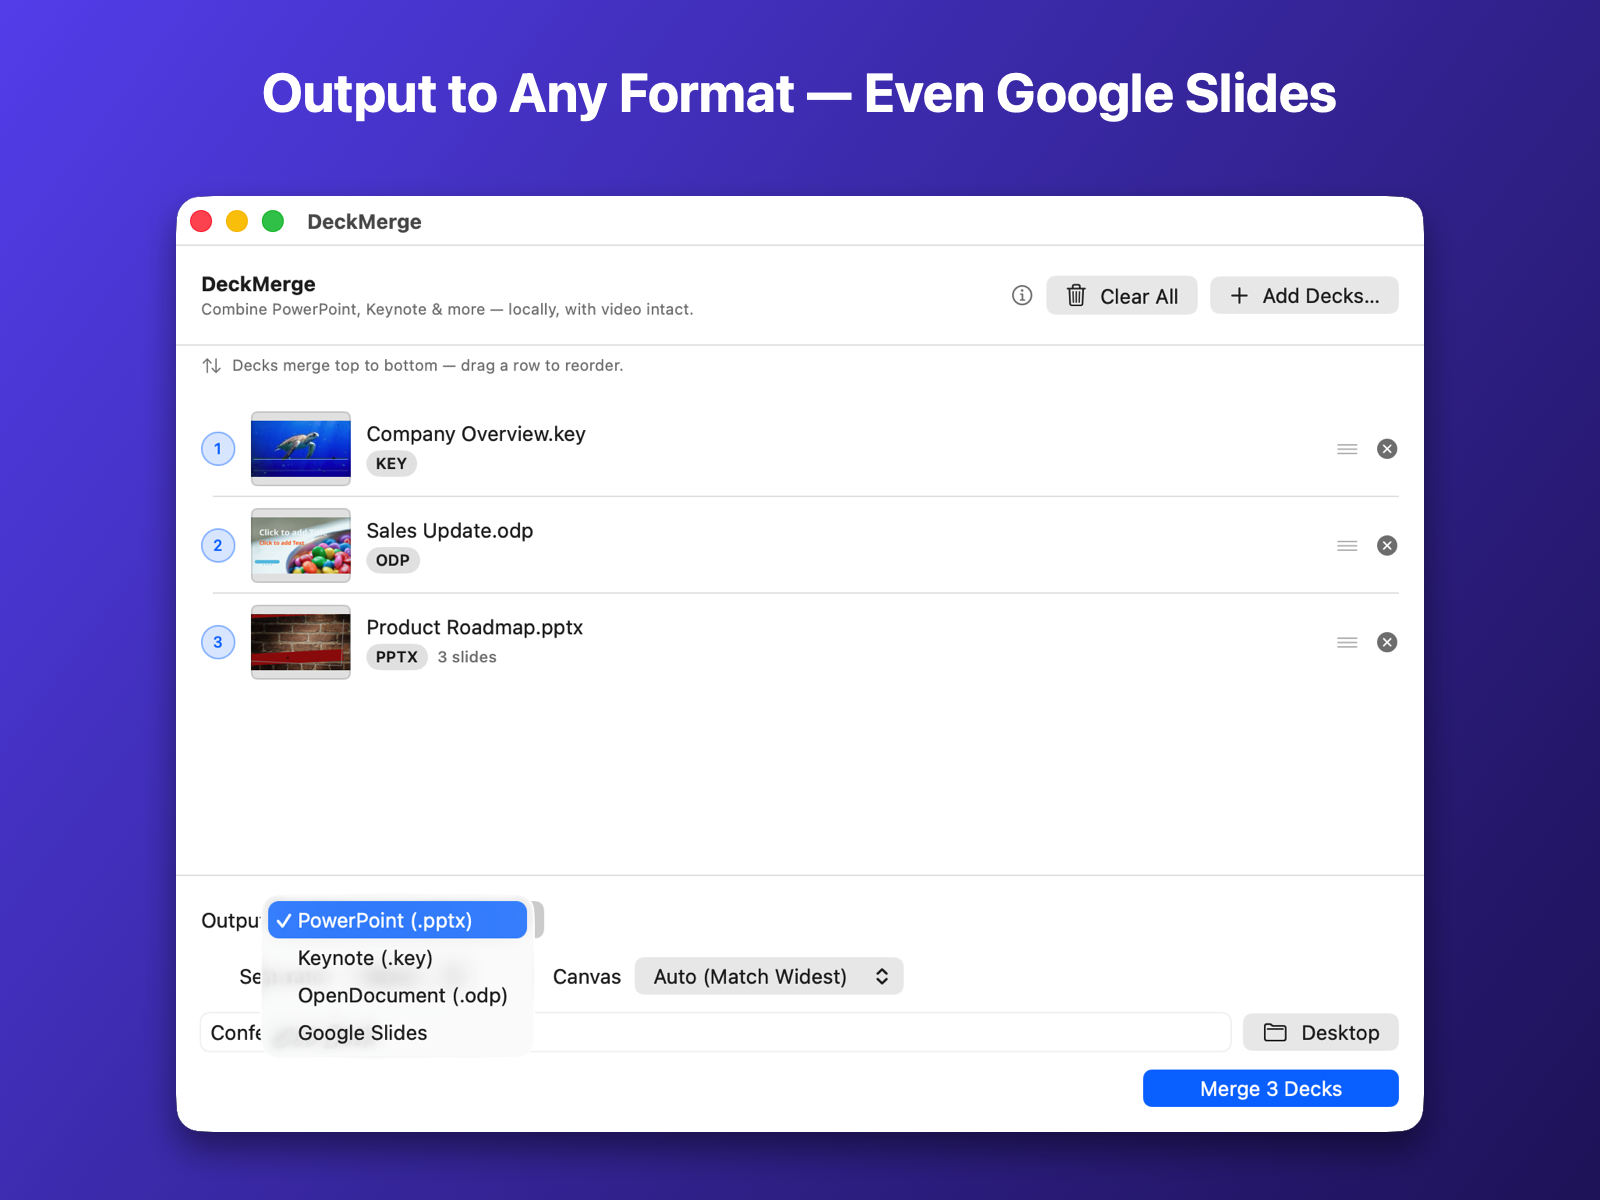
Task: Click the Sales Update.odp file name
Action: (x=450, y=531)
